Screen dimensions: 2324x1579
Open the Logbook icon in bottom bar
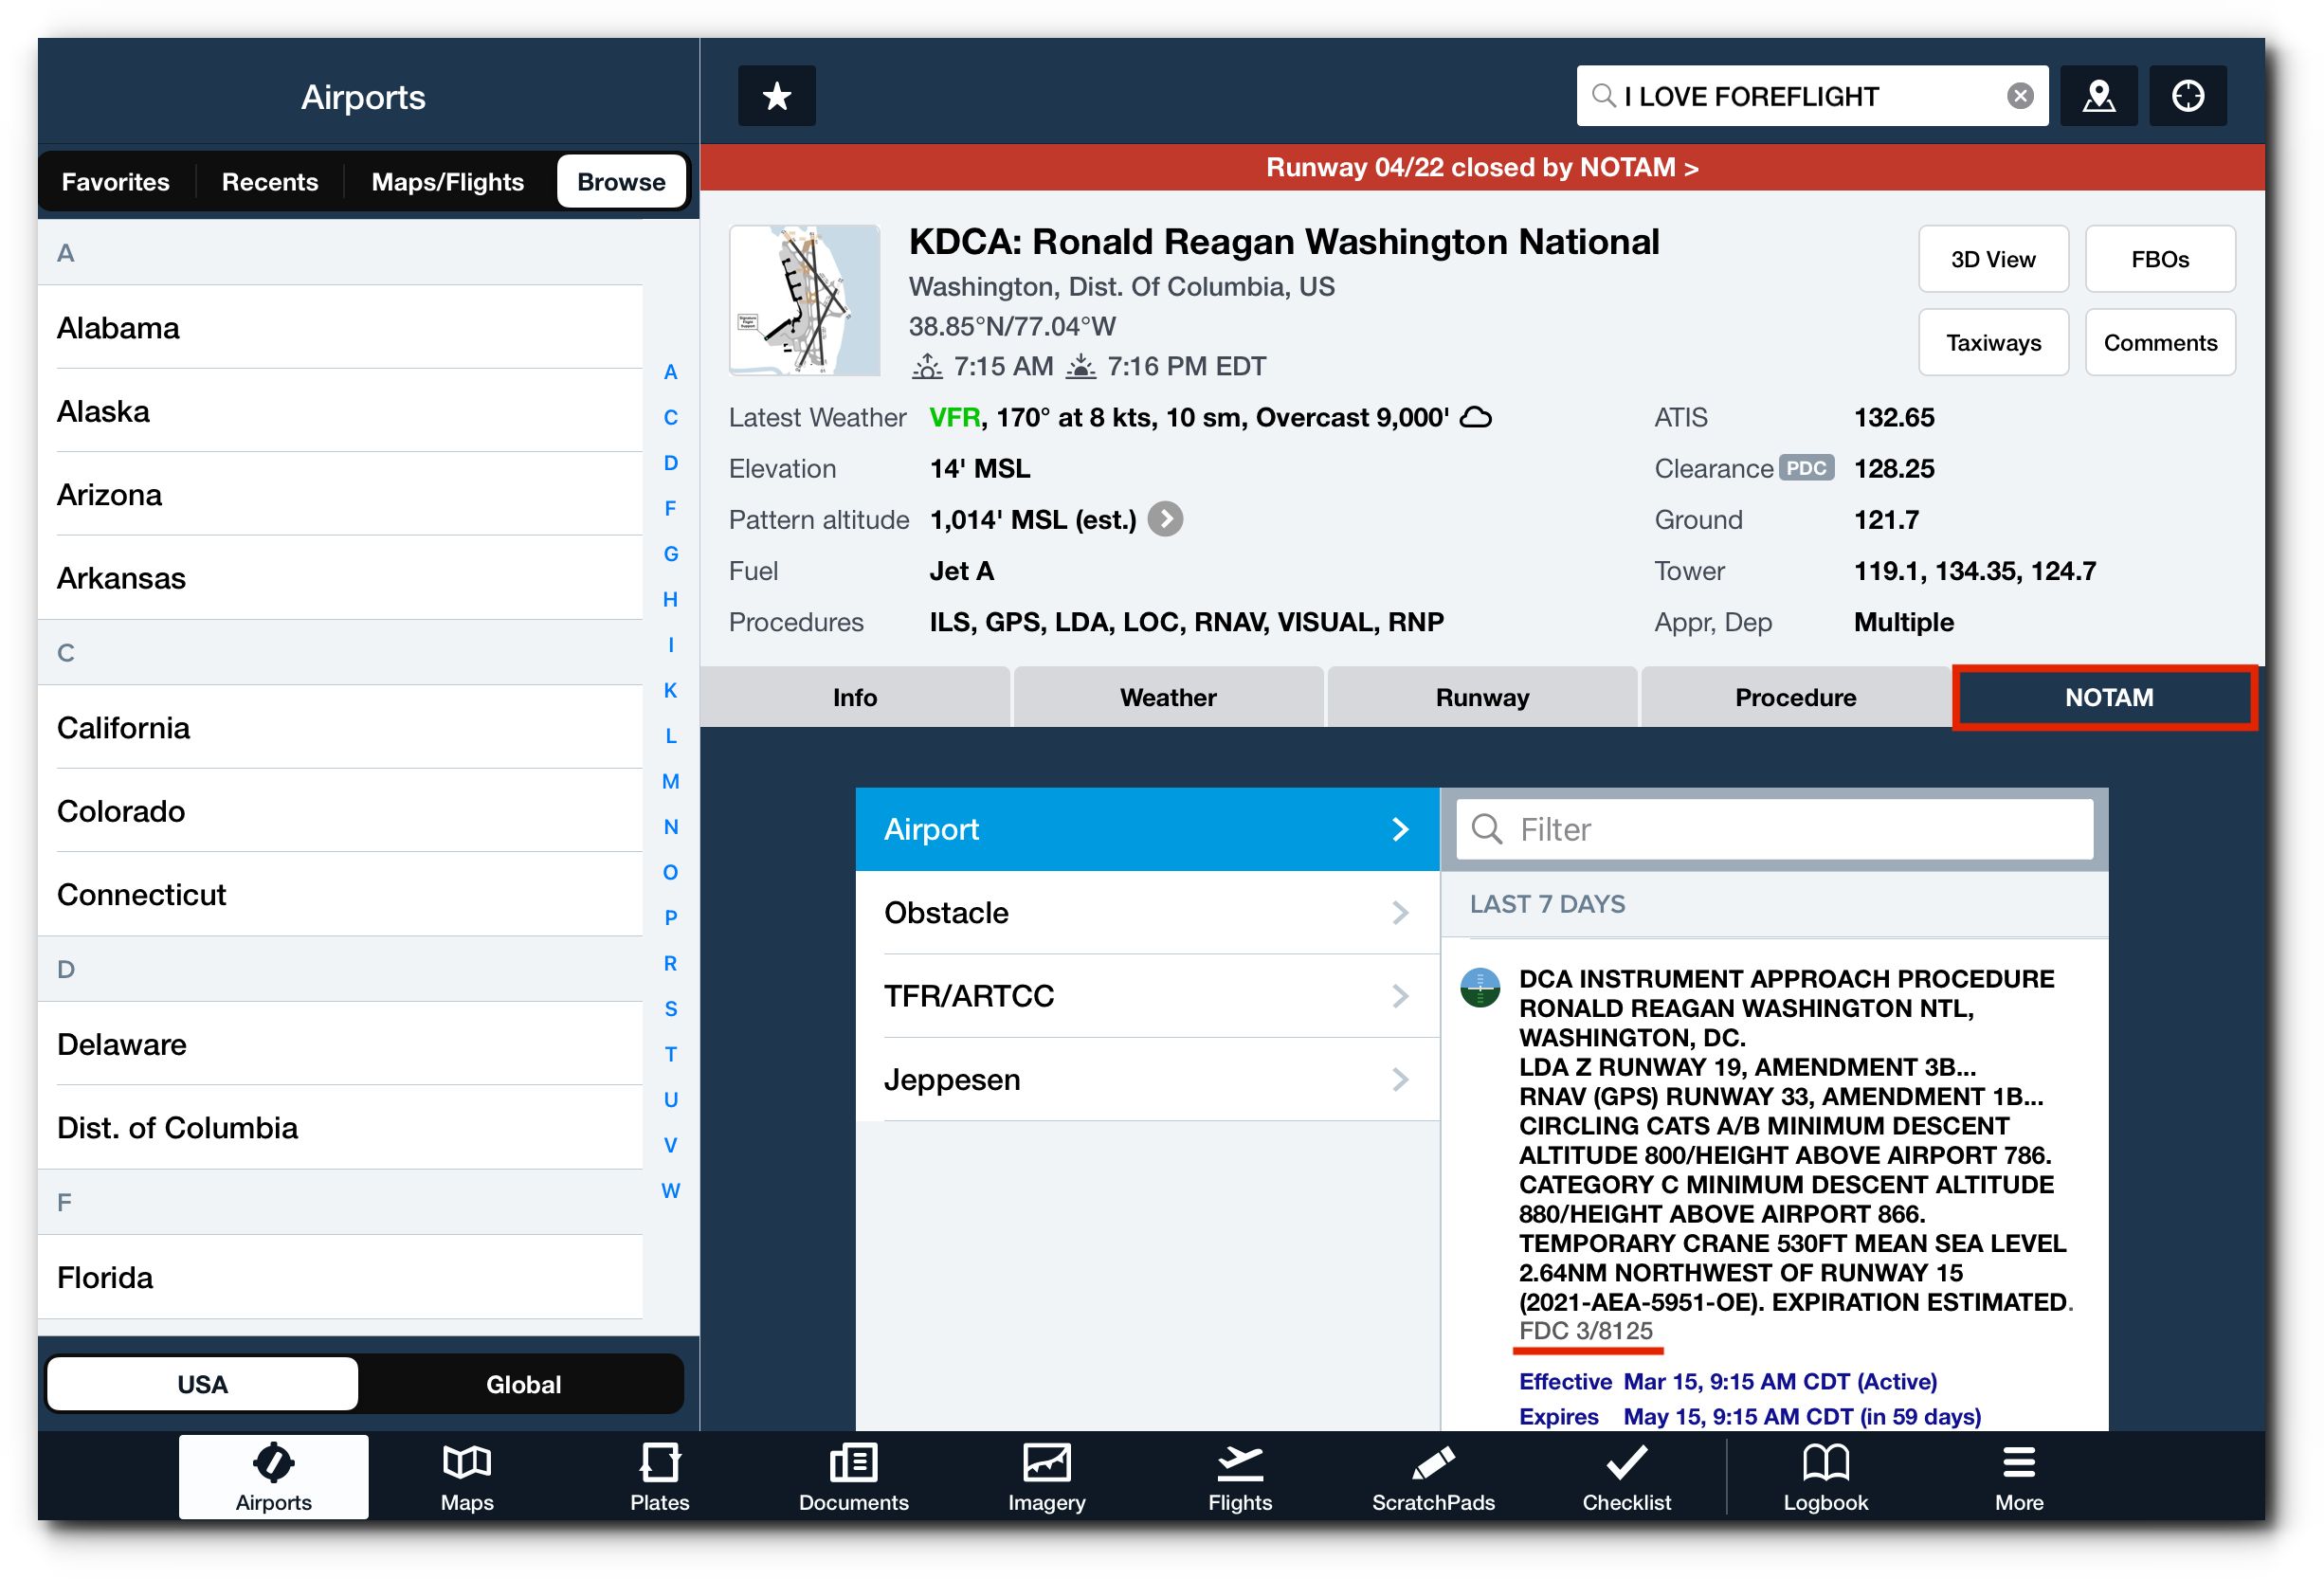(x=1825, y=1476)
